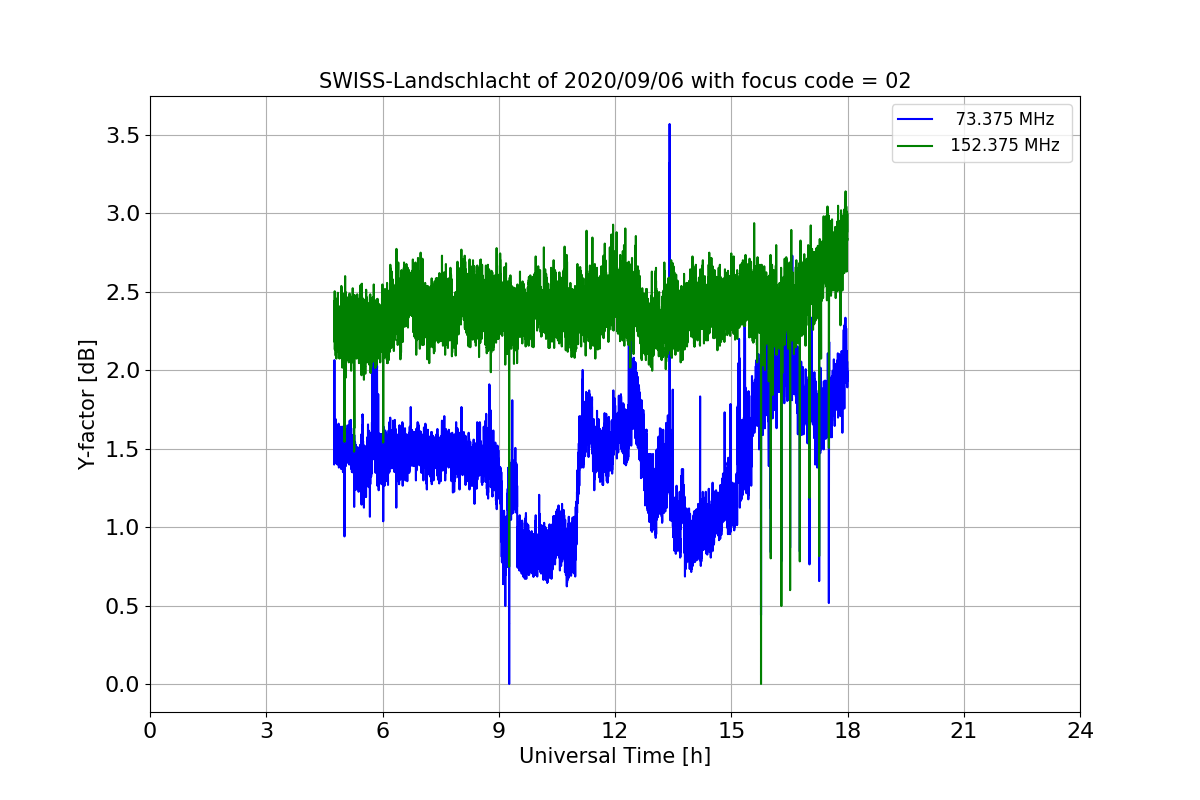Click x-axis tick label 9

tap(499, 731)
